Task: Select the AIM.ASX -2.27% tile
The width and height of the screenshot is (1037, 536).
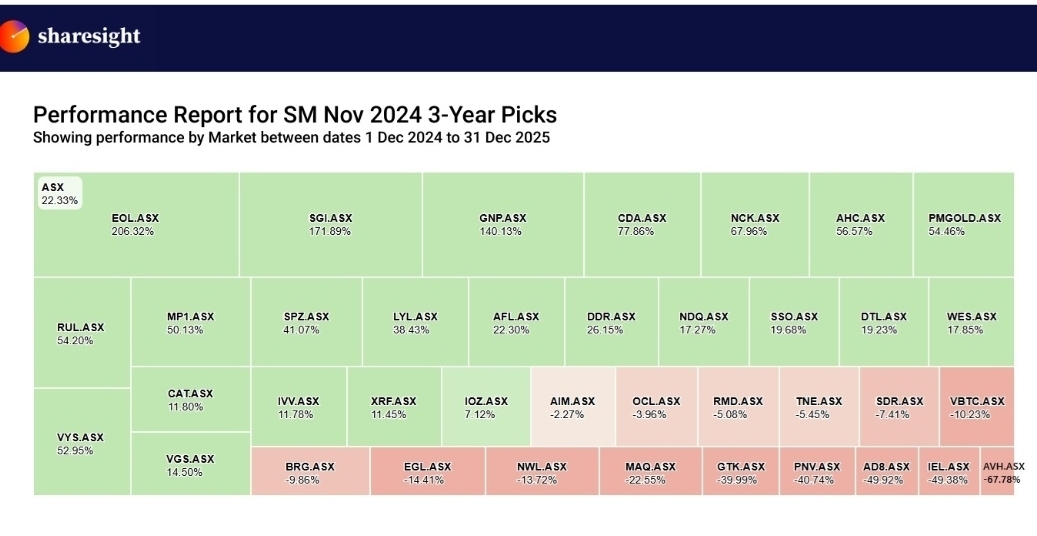Action: (x=572, y=407)
